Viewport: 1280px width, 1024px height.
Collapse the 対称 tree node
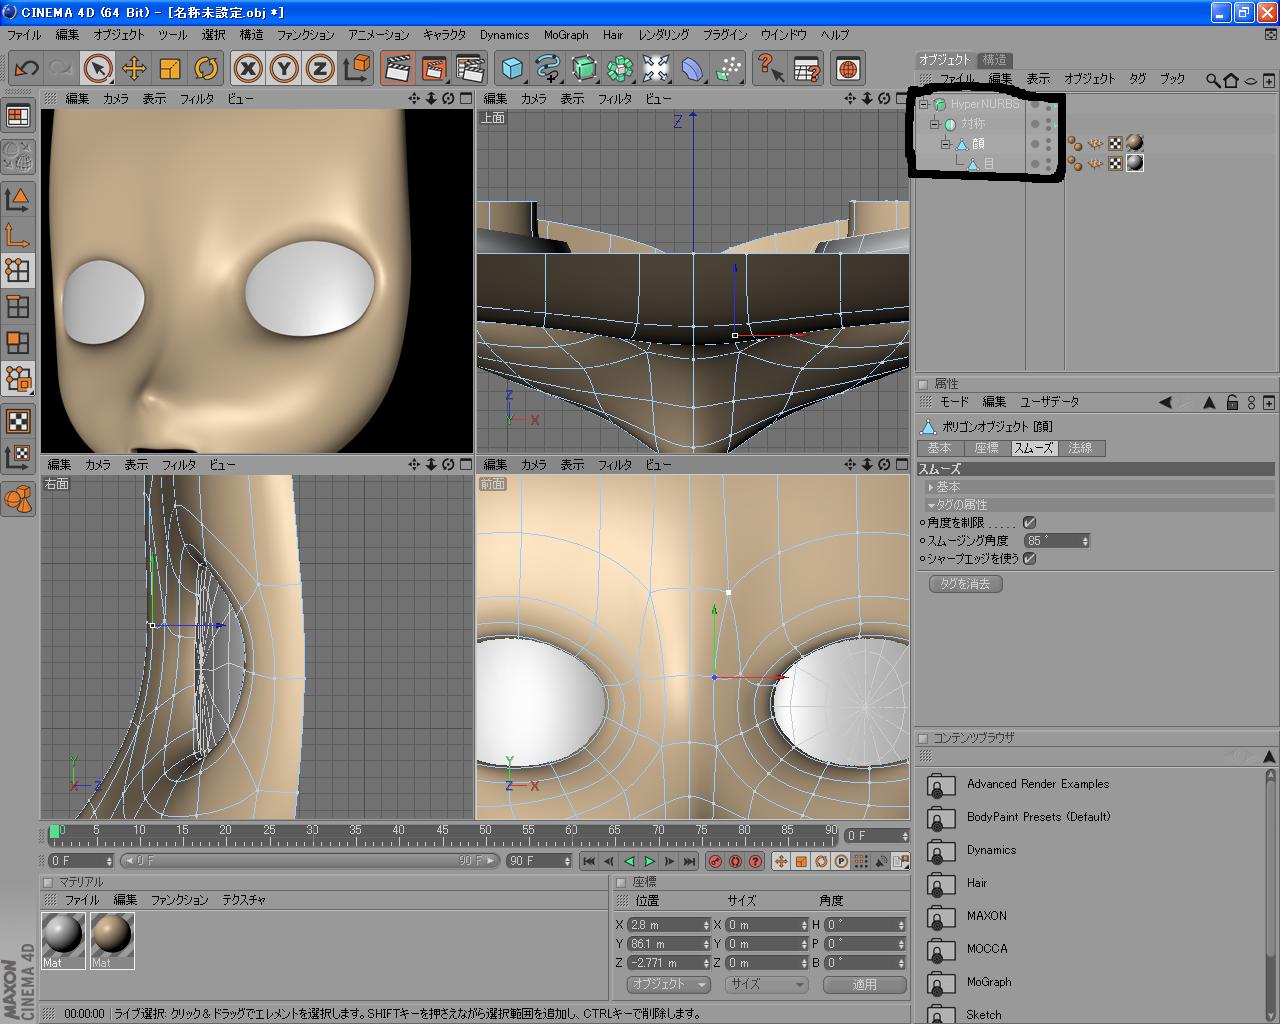pos(935,124)
